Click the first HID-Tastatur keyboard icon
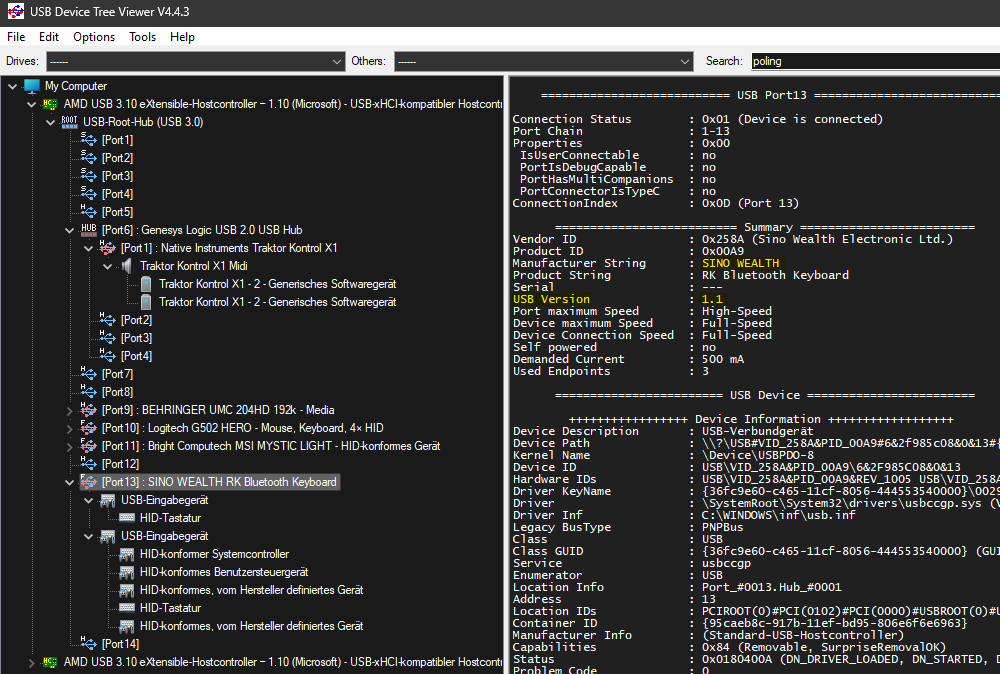This screenshot has width=1000, height=674. [127, 518]
